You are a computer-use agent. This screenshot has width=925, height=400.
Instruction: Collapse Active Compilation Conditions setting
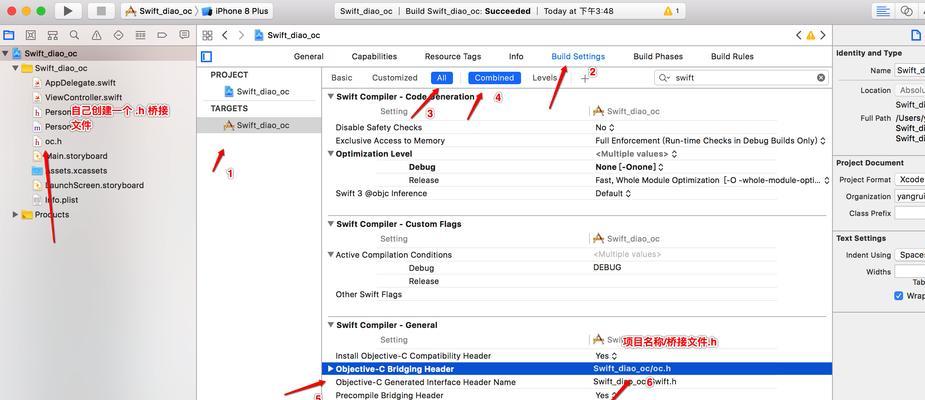[x=331, y=255]
